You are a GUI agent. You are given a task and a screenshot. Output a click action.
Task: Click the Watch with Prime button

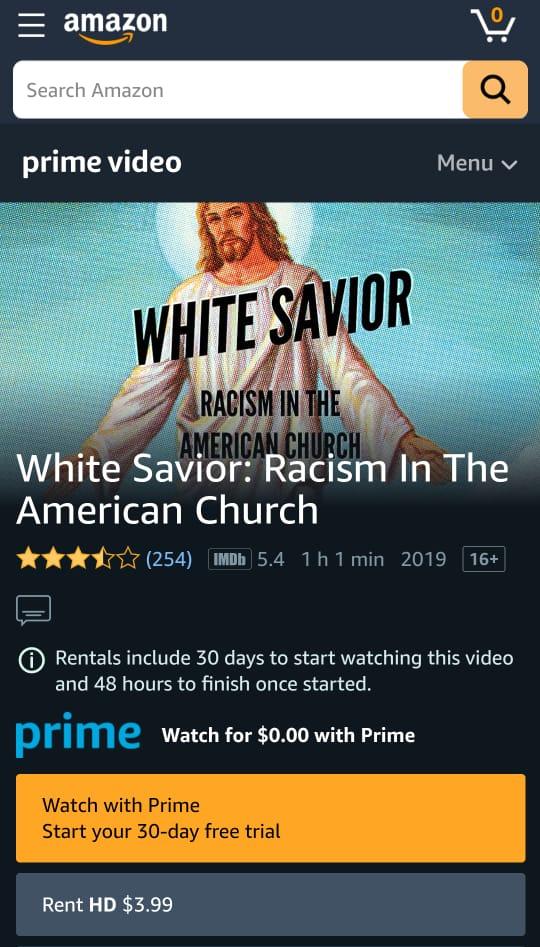point(271,818)
